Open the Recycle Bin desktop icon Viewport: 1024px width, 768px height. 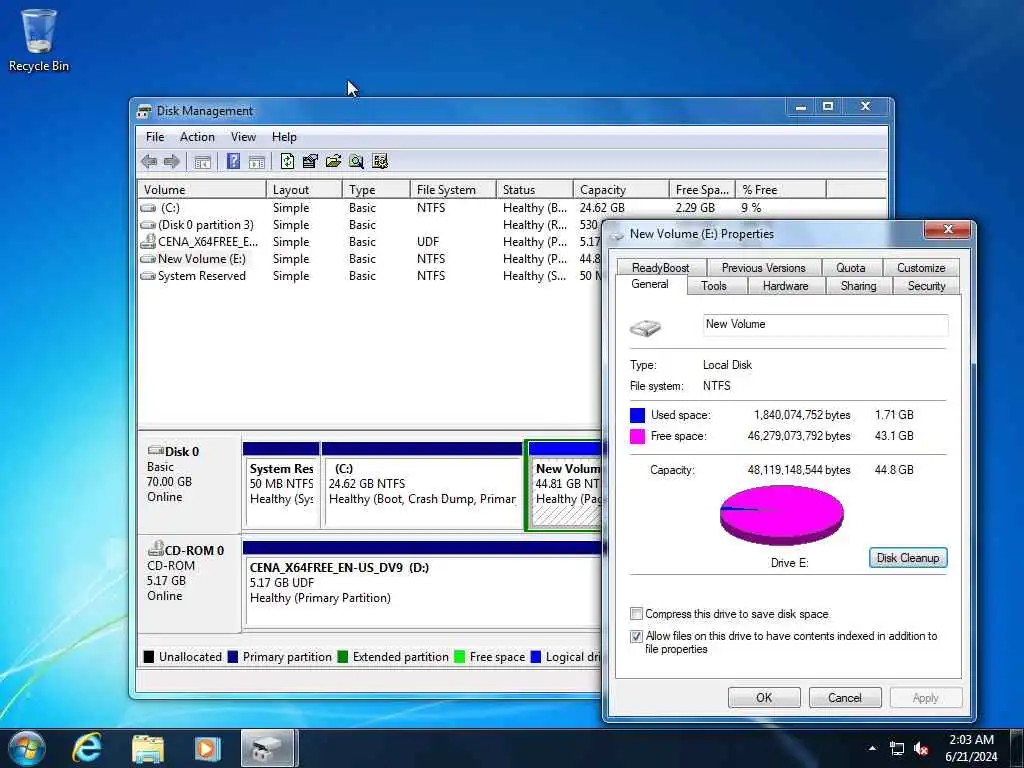pyautogui.click(x=39, y=40)
